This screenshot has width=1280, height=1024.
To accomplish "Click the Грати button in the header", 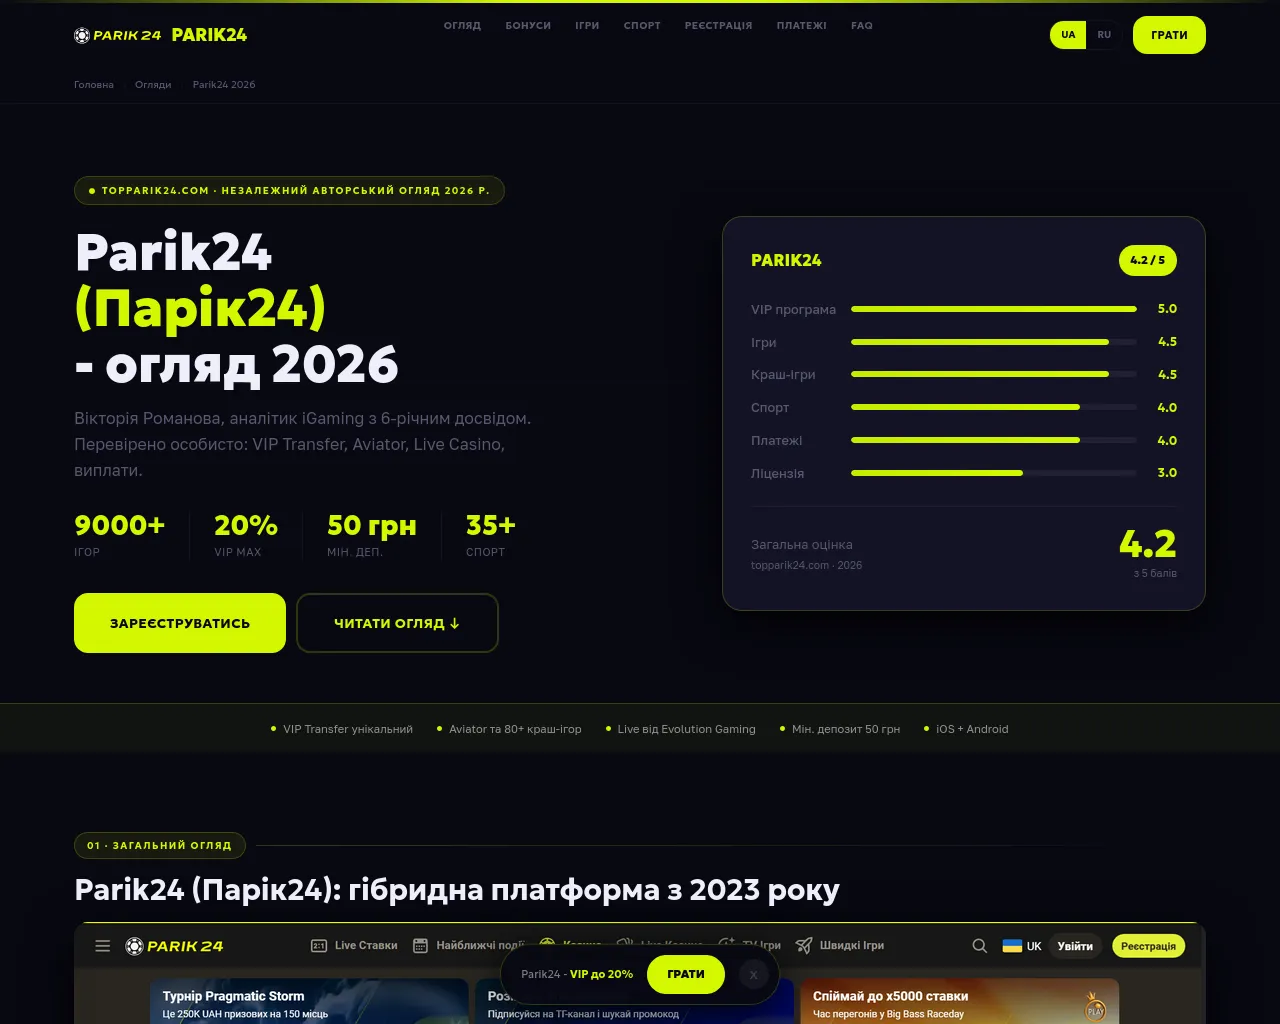I will pos(1169,35).
